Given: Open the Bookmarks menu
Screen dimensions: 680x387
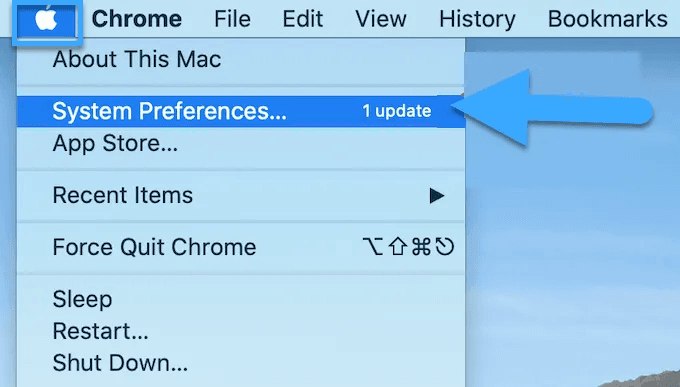Looking at the screenshot, I should click(608, 19).
